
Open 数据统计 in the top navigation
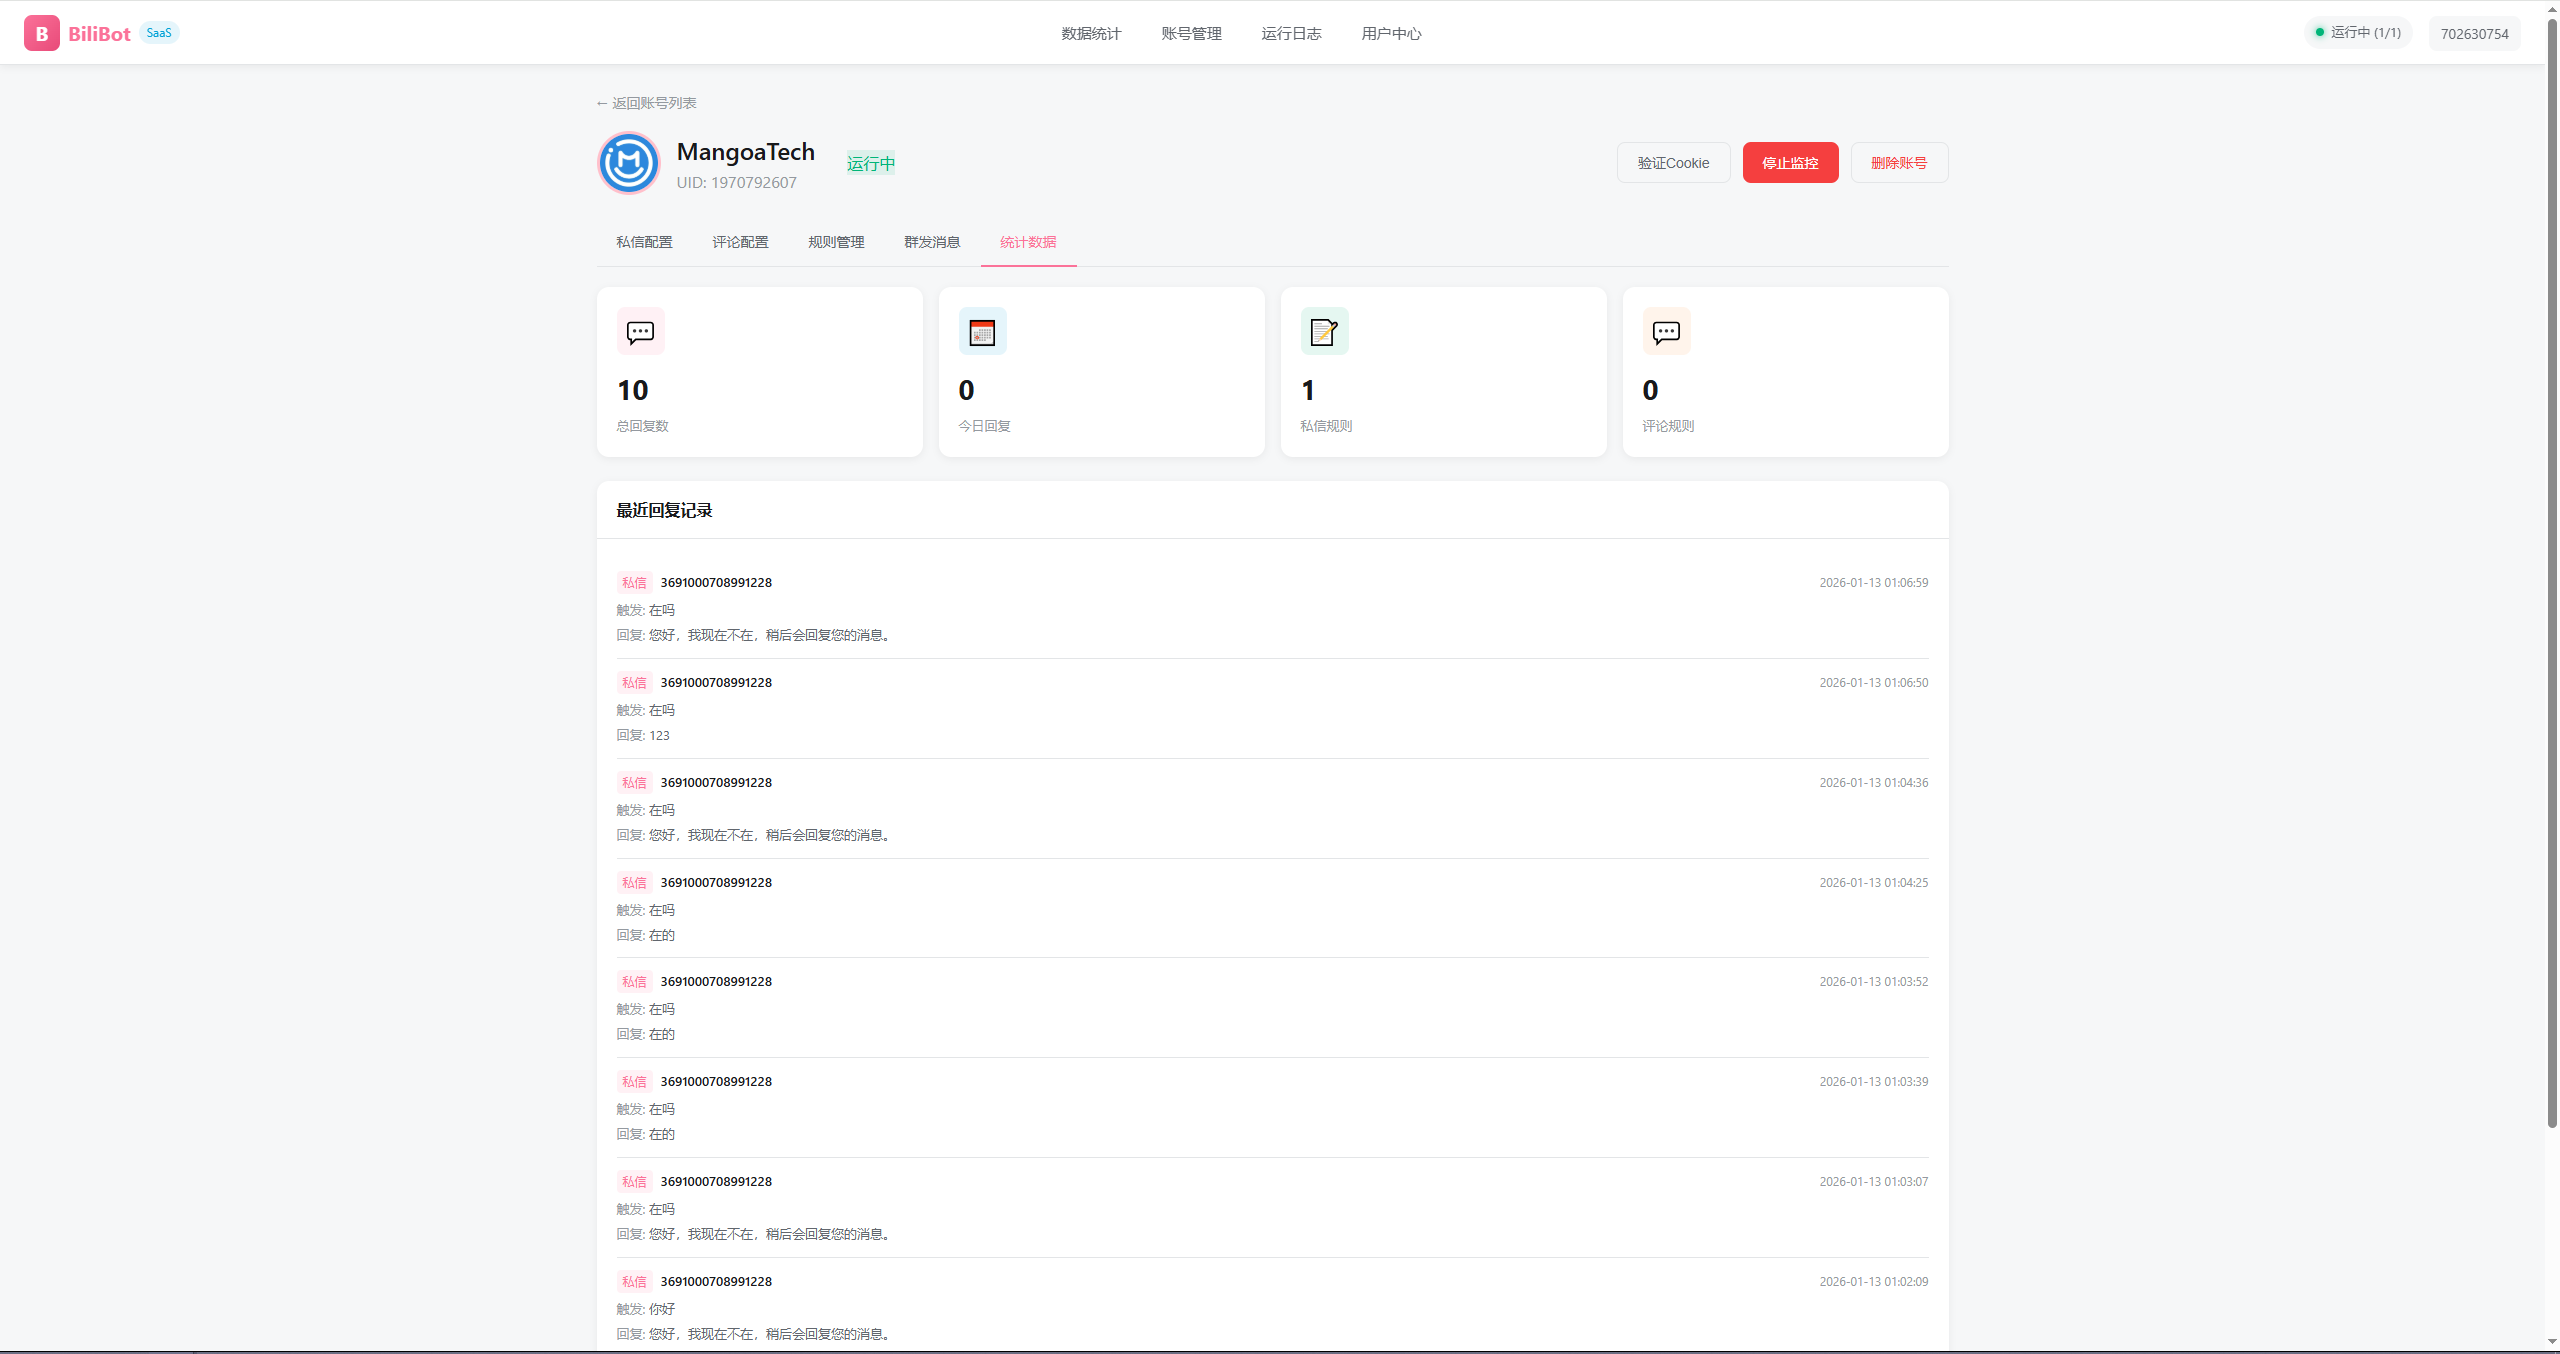point(1090,33)
